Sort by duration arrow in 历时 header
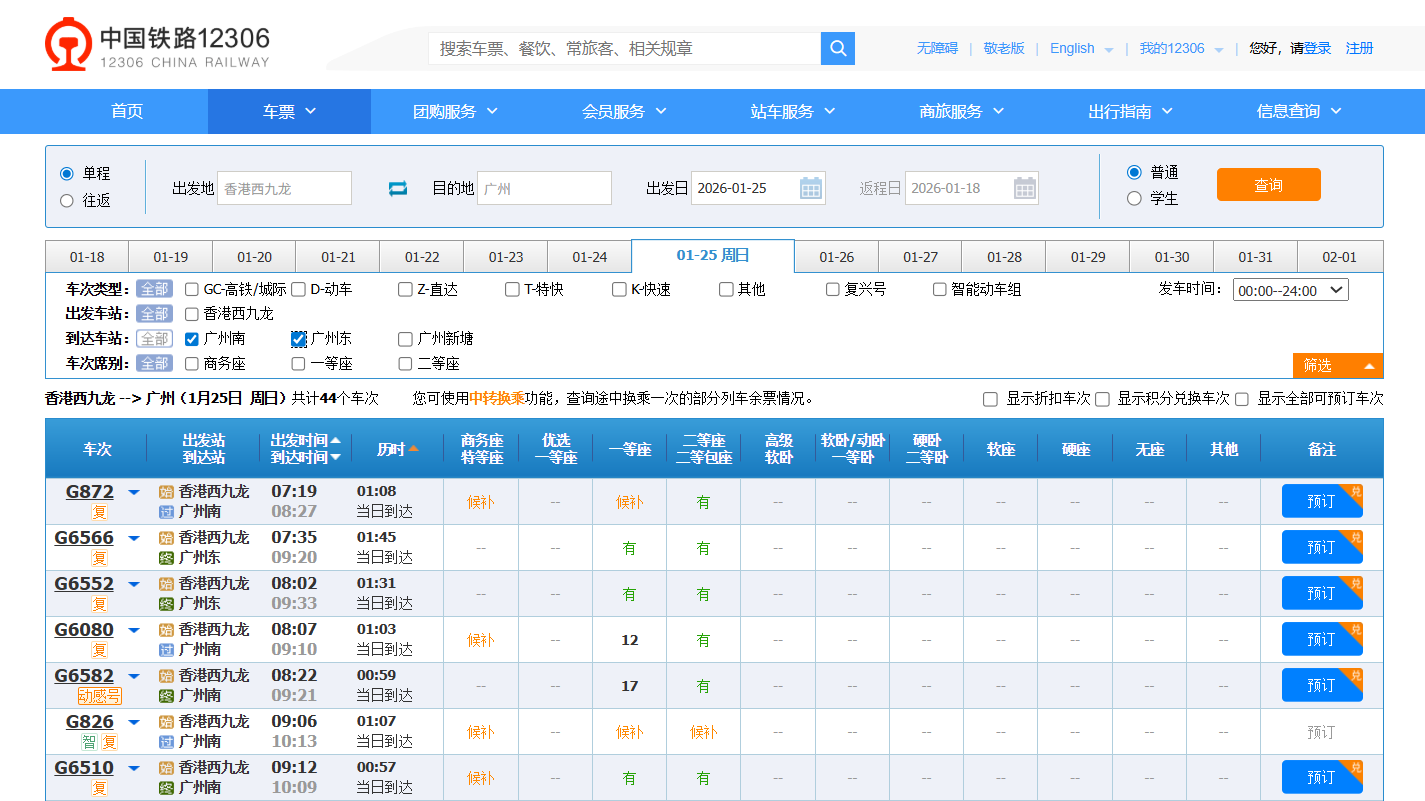1425x801 pixels. [x=413, y=449]
